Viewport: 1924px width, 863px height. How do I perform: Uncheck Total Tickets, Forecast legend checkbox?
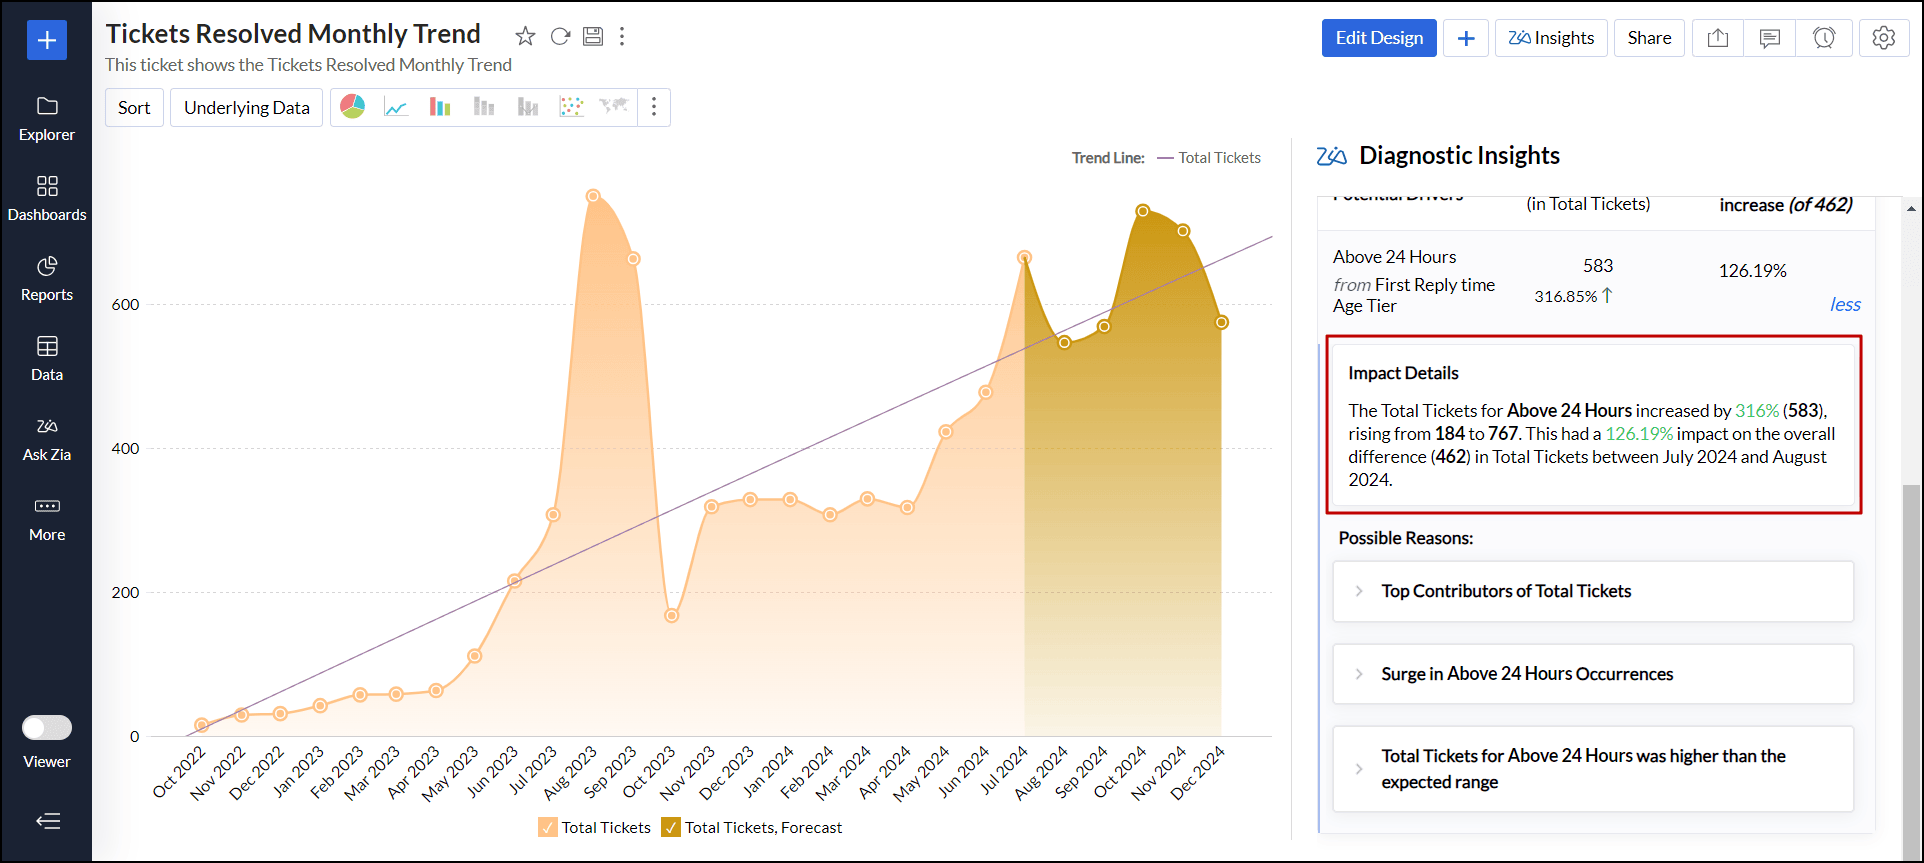(671, 827)
